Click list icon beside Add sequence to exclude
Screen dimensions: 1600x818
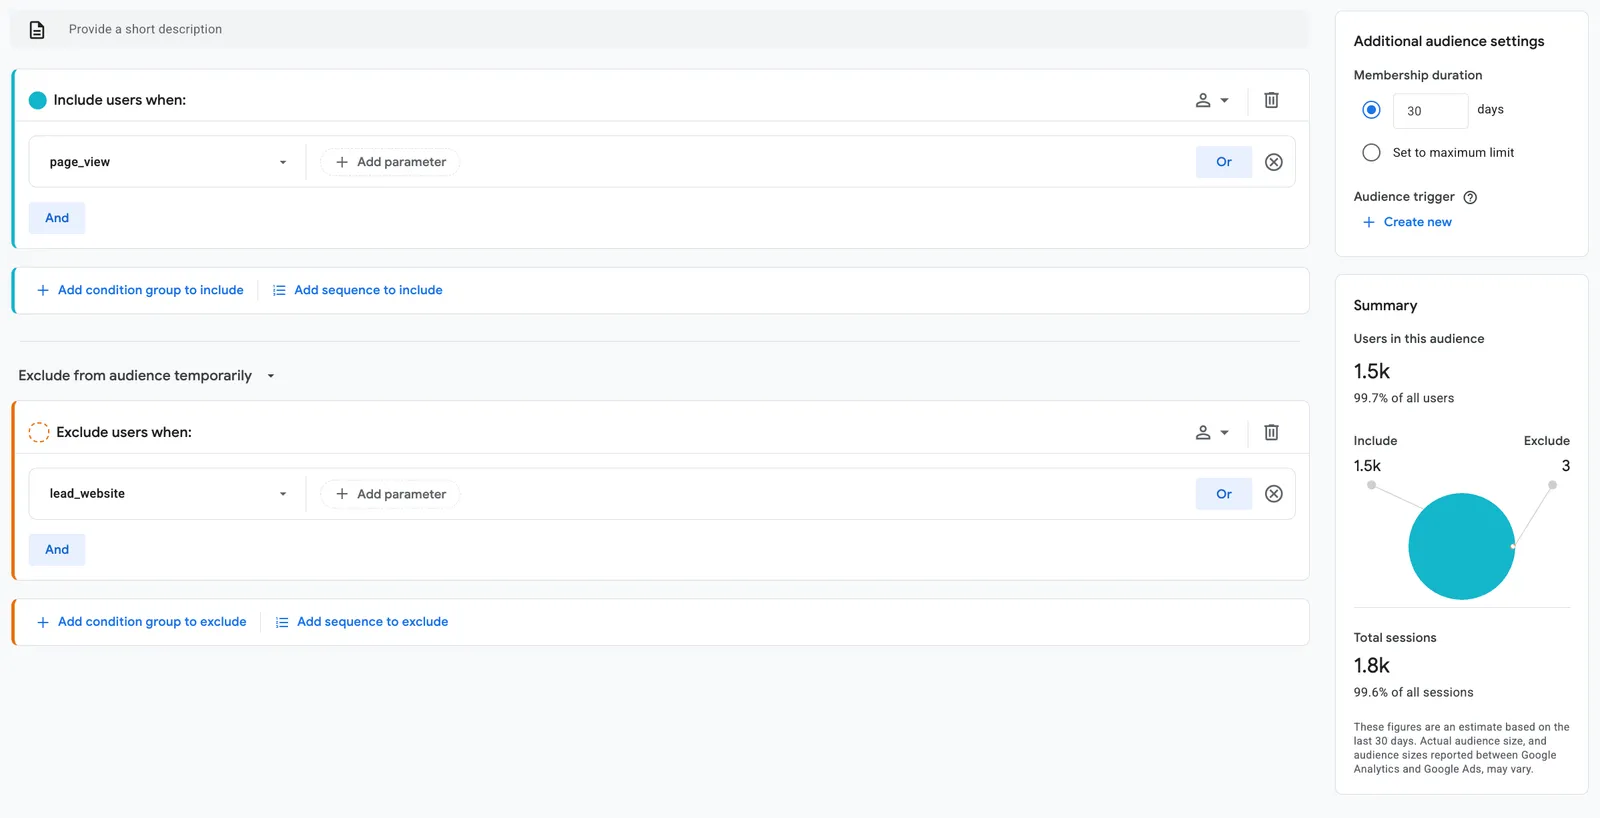pos(282,622)
